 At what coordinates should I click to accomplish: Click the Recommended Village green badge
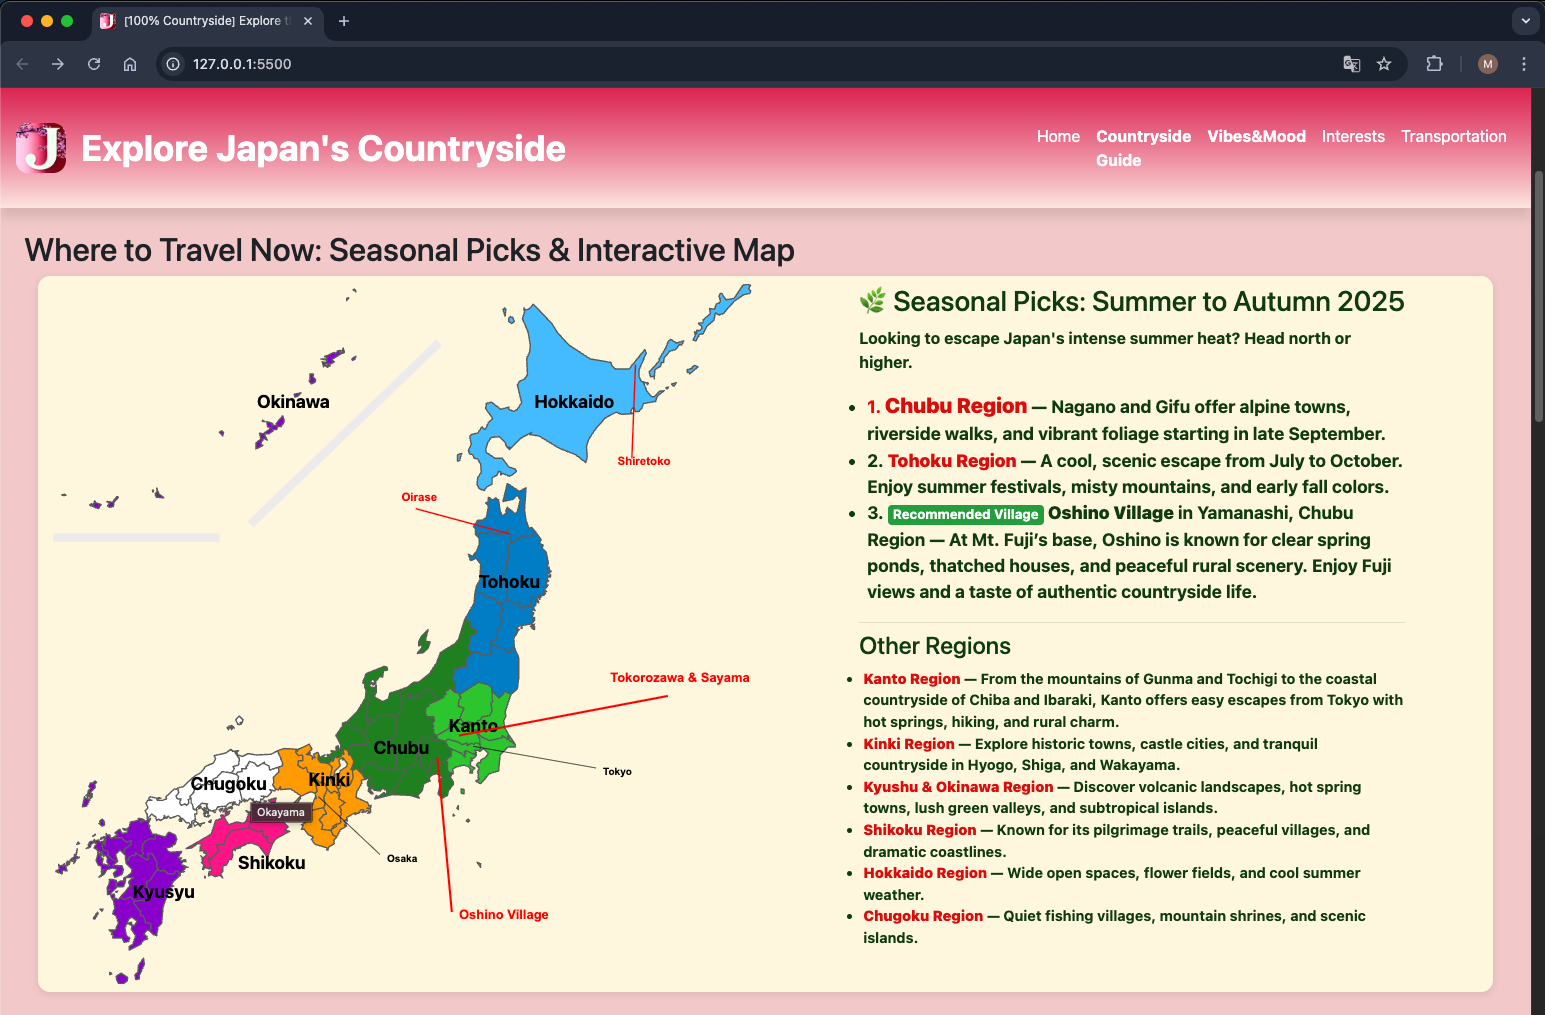coord(965,514)
